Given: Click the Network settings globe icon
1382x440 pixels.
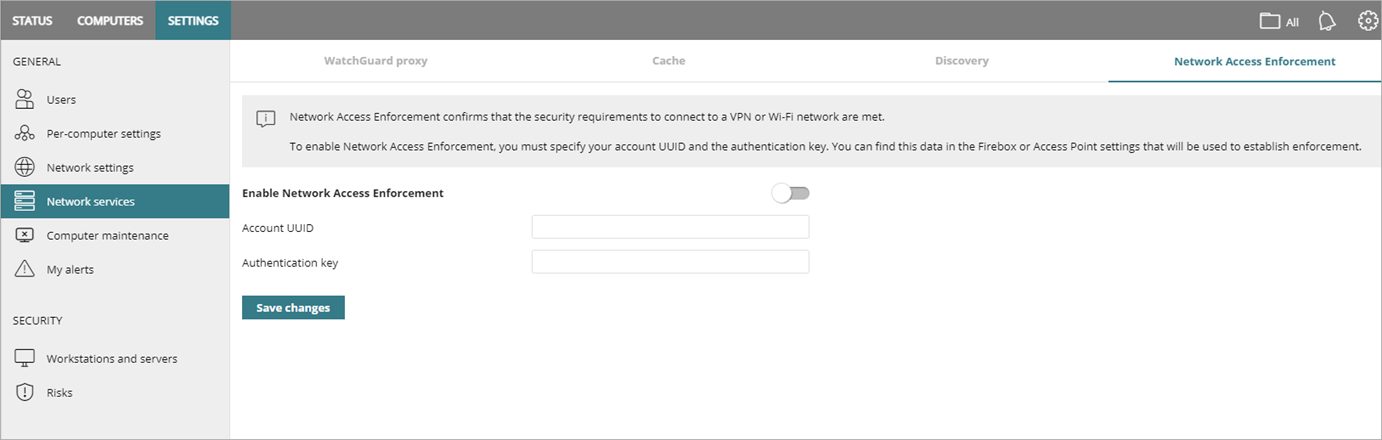Looking at the screenshot, I should coord(26,167).
